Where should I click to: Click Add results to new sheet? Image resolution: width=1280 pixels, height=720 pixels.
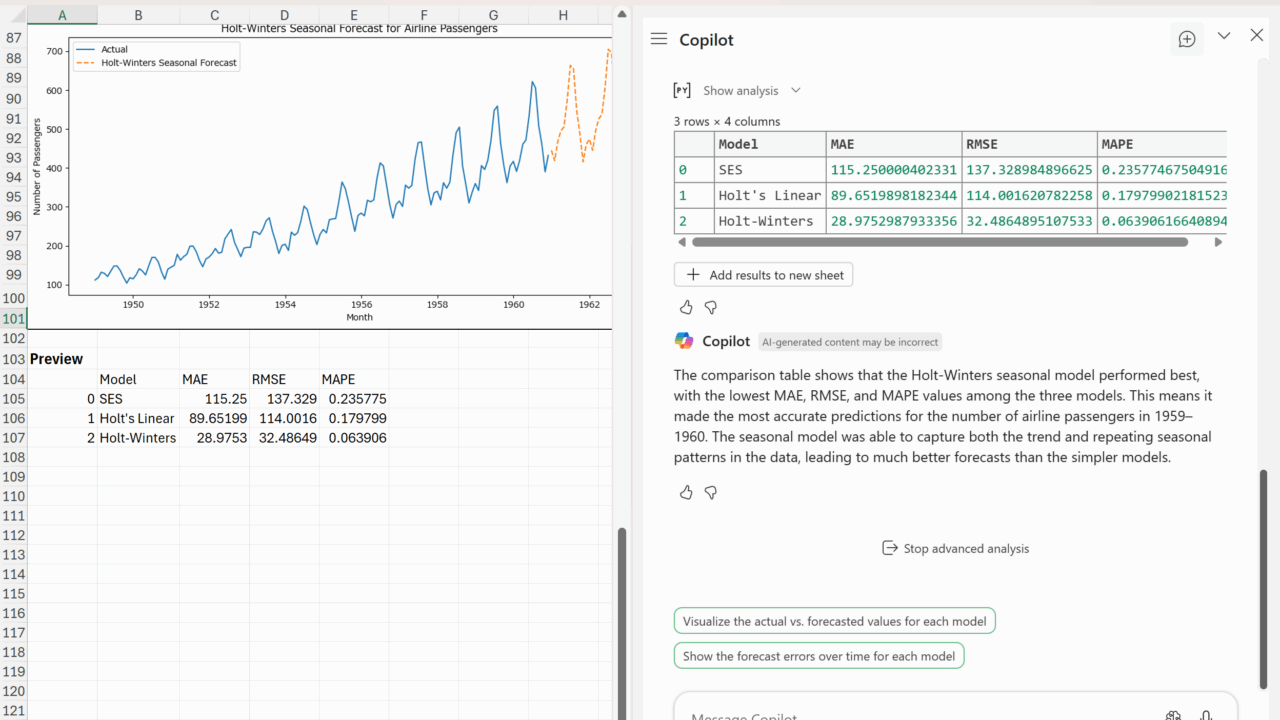[764, 275]
